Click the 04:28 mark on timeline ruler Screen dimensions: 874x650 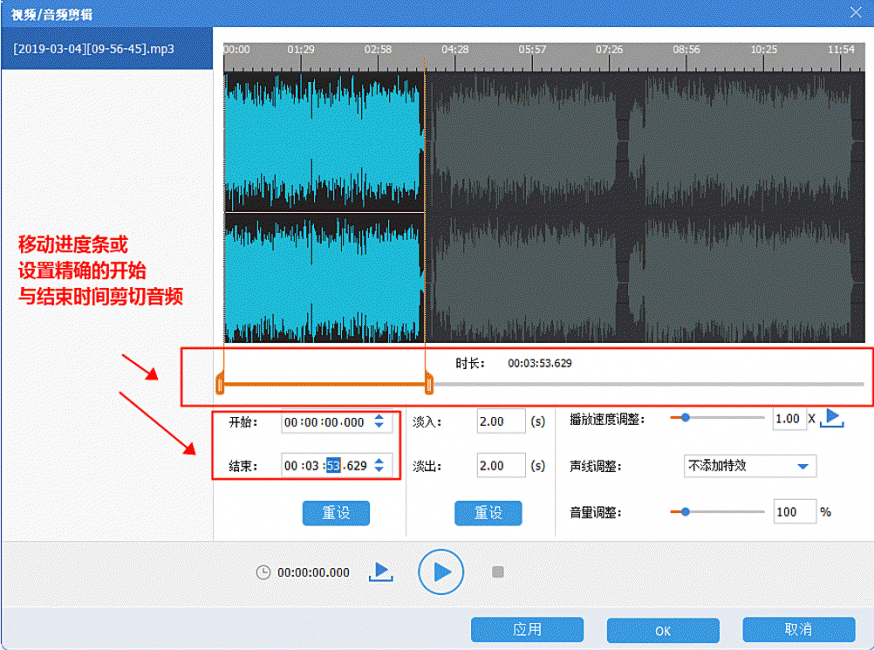point(455,50)
